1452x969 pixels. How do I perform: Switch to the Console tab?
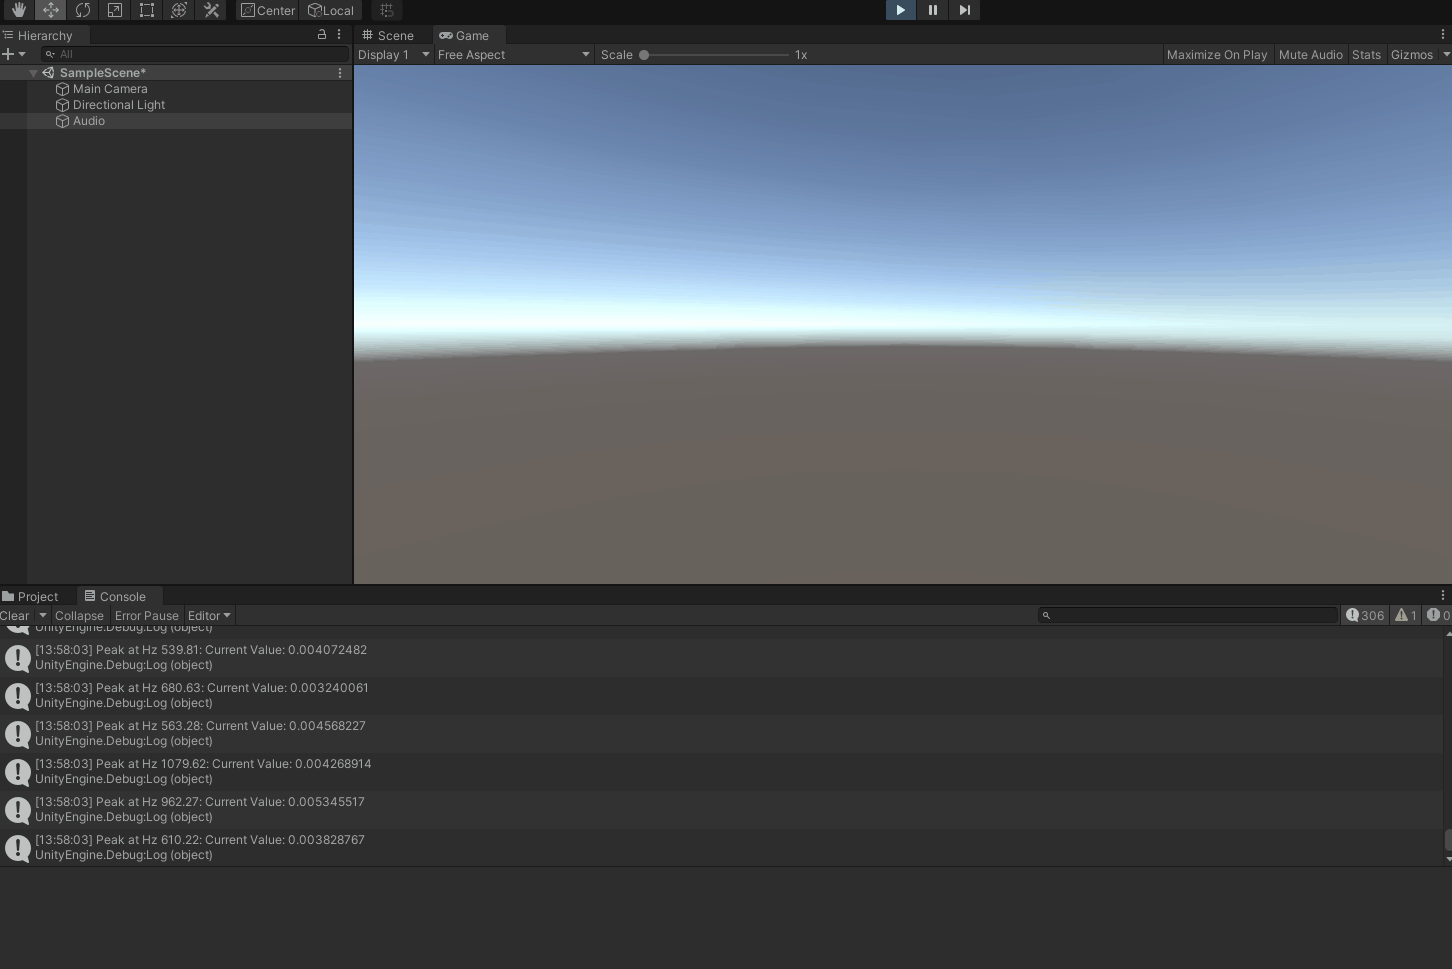[x=115, y=597]
